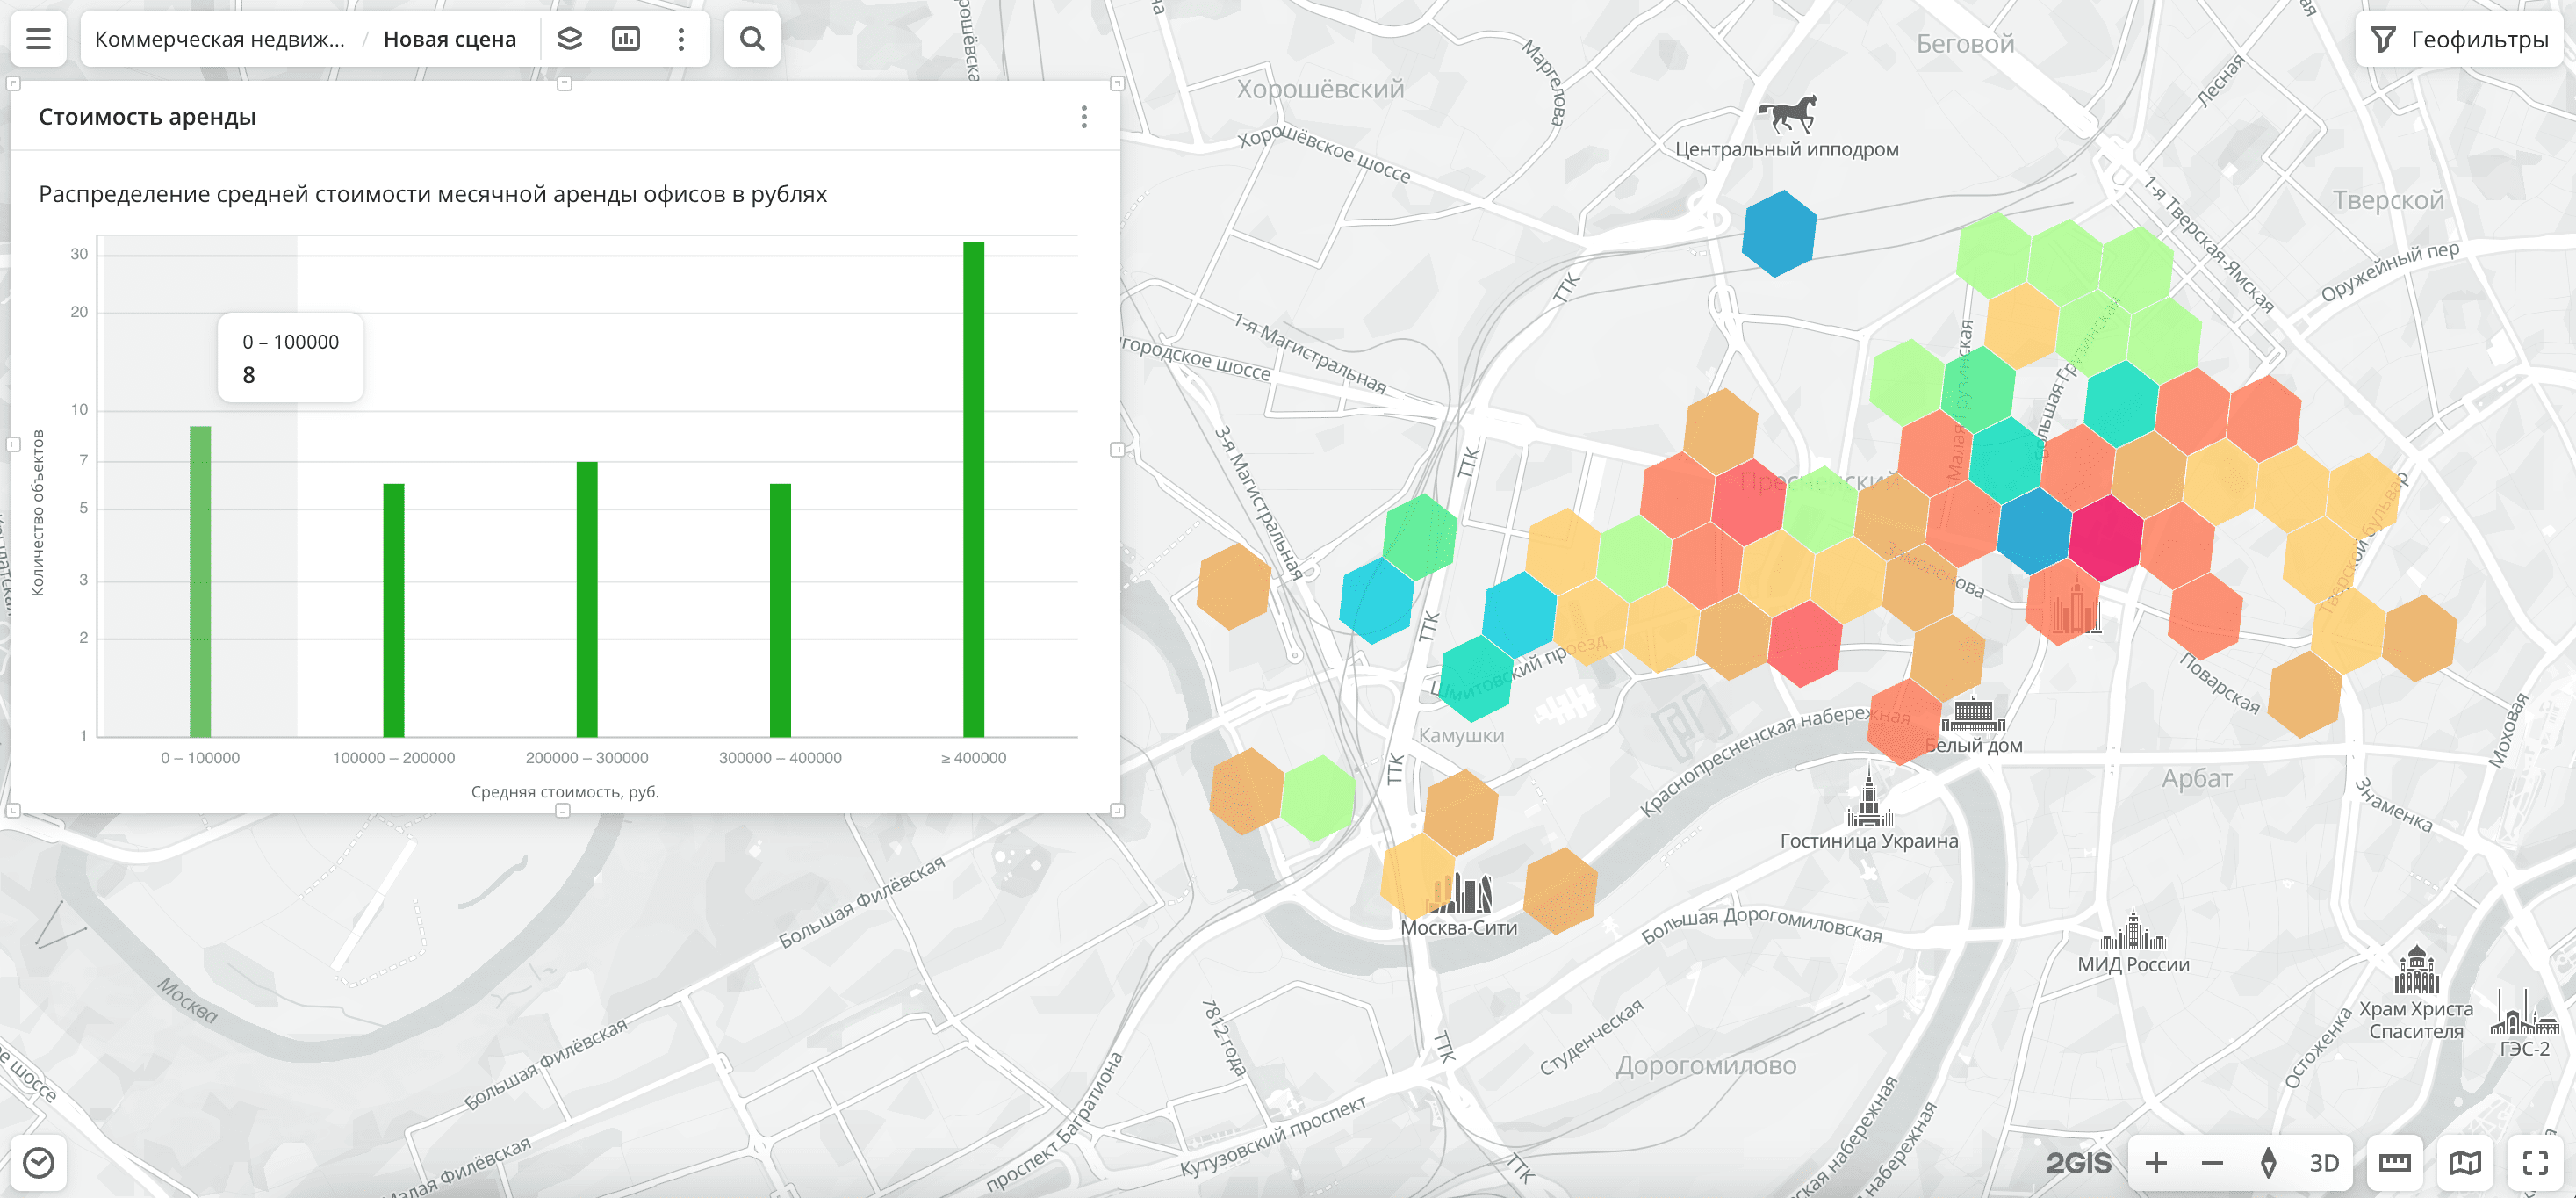This screenshot has width=2576, height=1198.
Task: Toggle 3D map view
Action: [2324, 1162]
